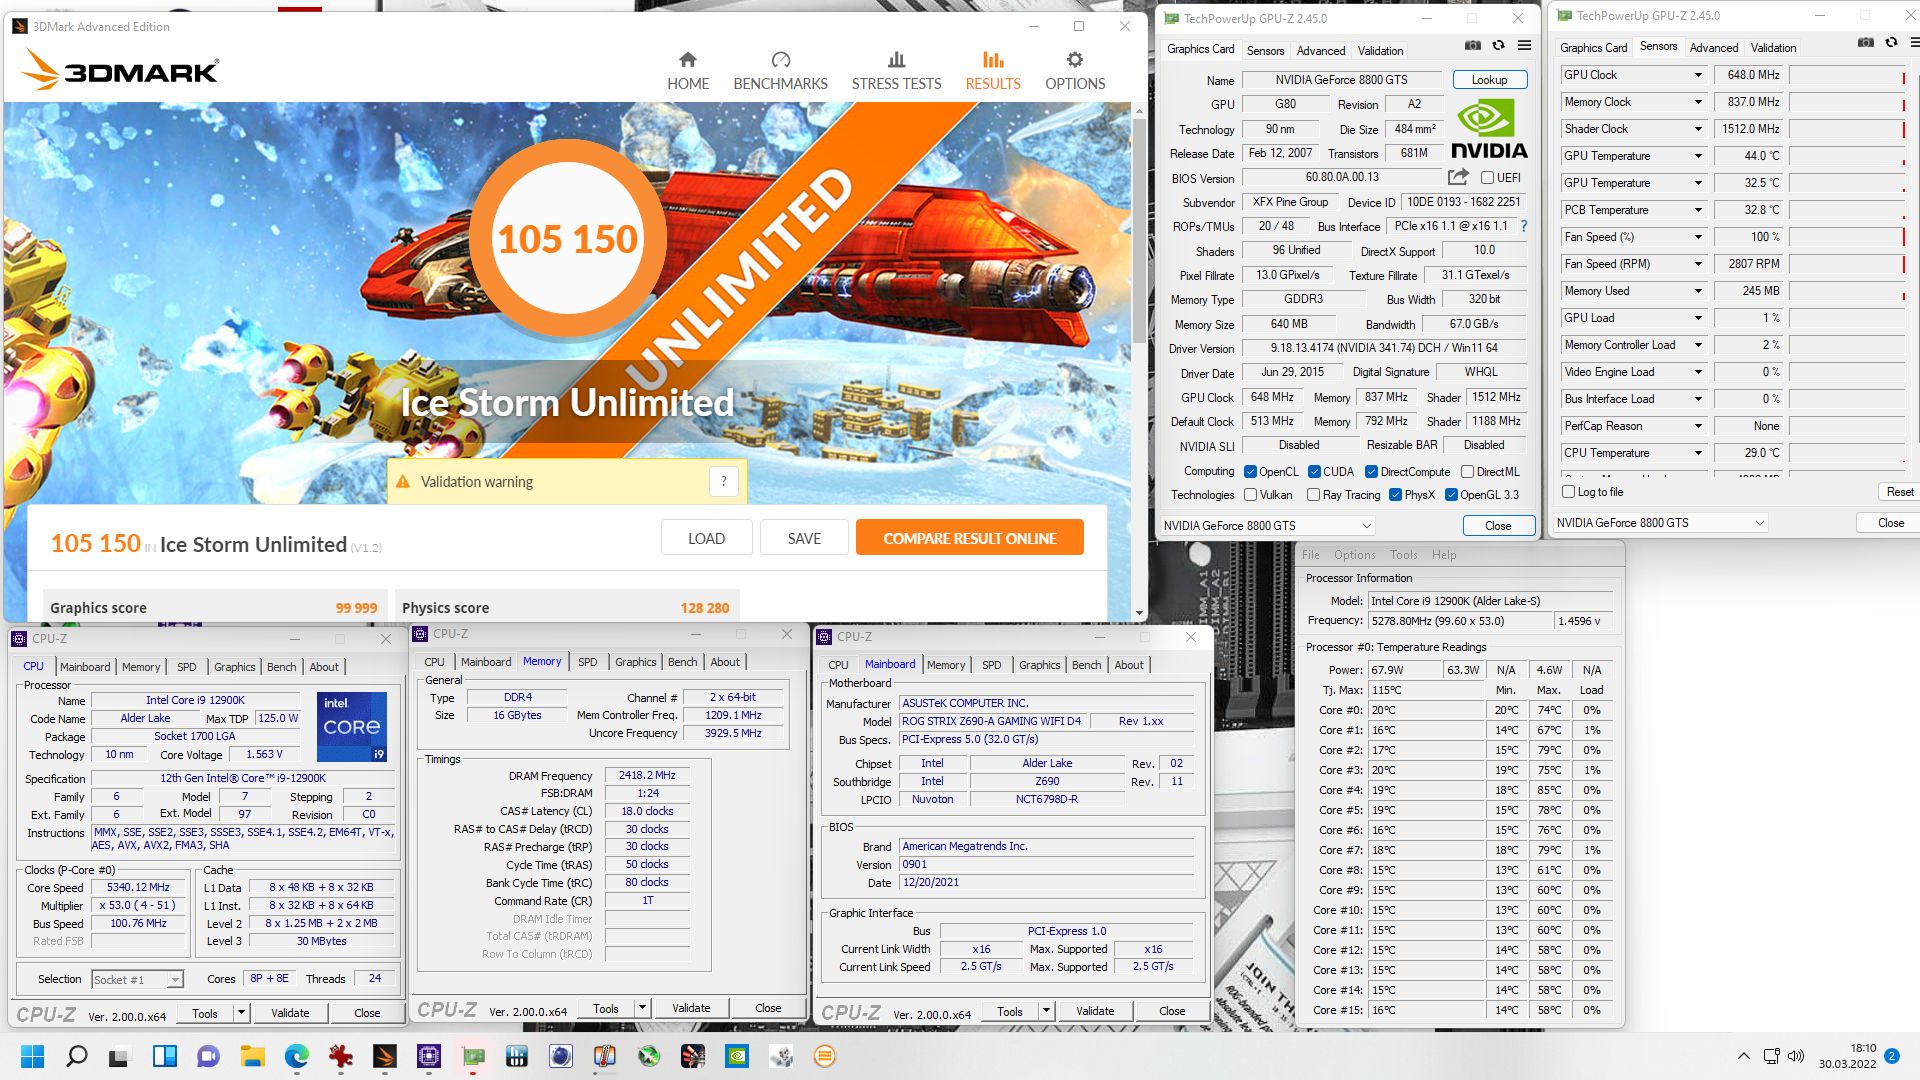Switch to CPU-Z via purple chip taskbar icon

point(429,1056)
